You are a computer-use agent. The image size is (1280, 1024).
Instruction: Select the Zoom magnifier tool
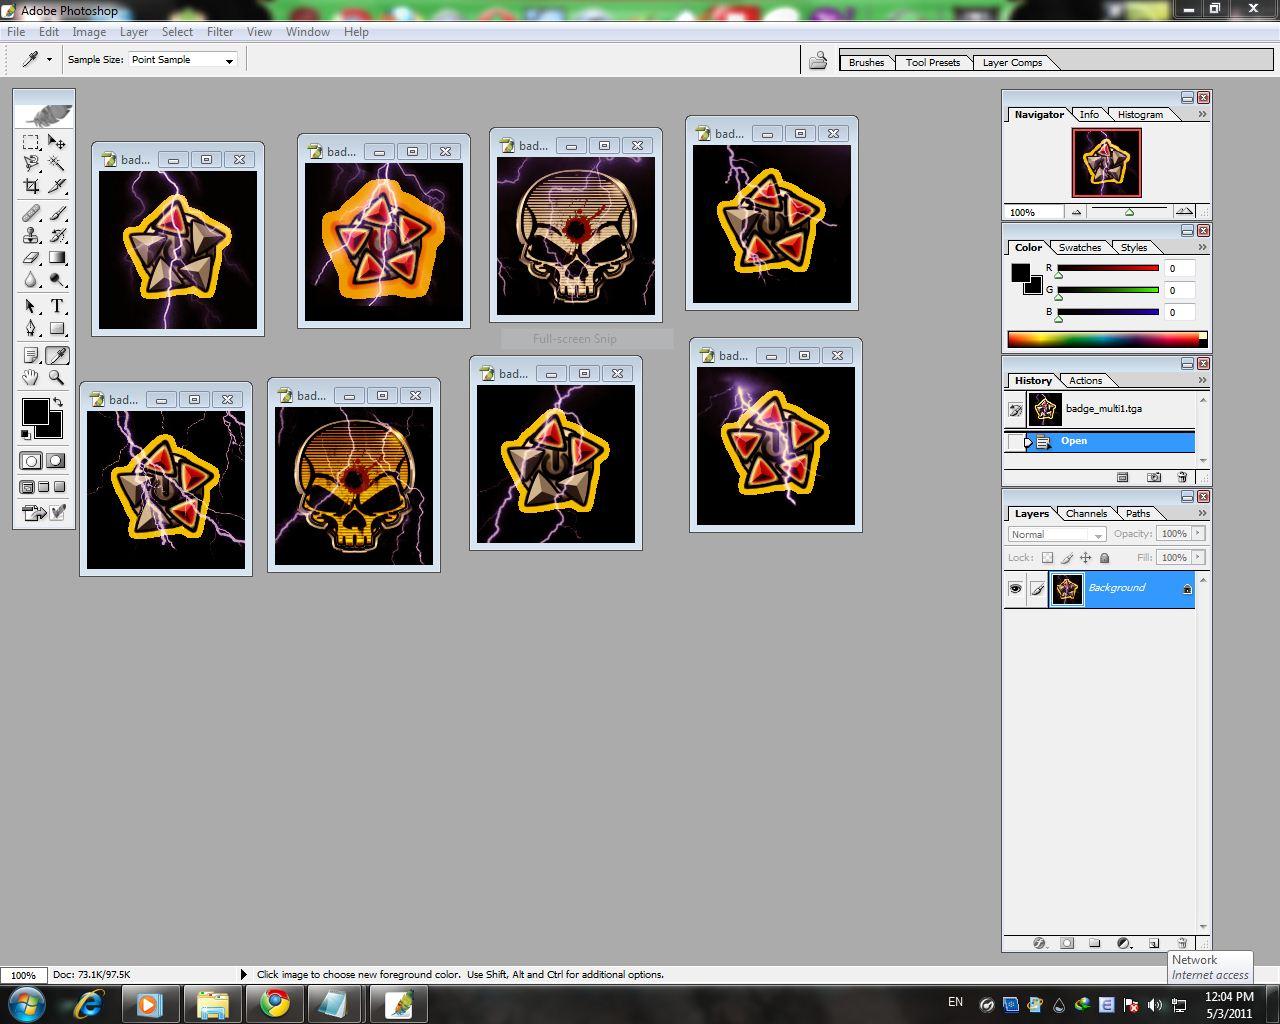click(57, 377)
